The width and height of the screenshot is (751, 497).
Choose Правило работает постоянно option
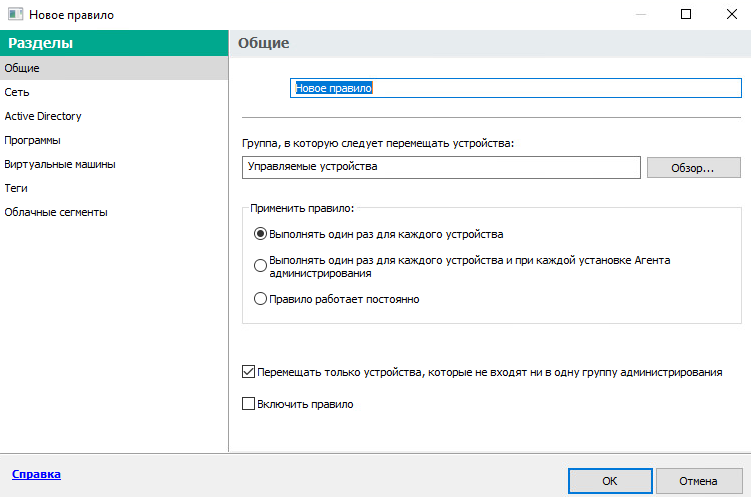[261, 298]
